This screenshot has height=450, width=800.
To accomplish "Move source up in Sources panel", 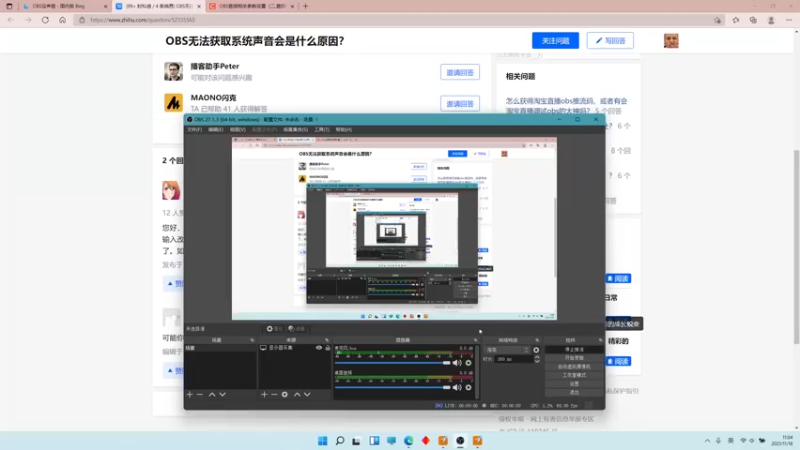I will 297,394.
